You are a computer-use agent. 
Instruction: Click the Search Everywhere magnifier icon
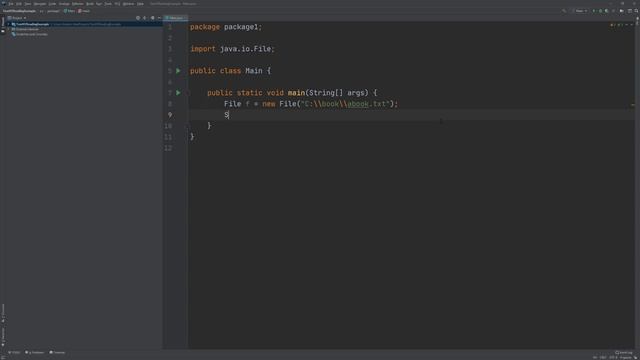tap(636, 11)
